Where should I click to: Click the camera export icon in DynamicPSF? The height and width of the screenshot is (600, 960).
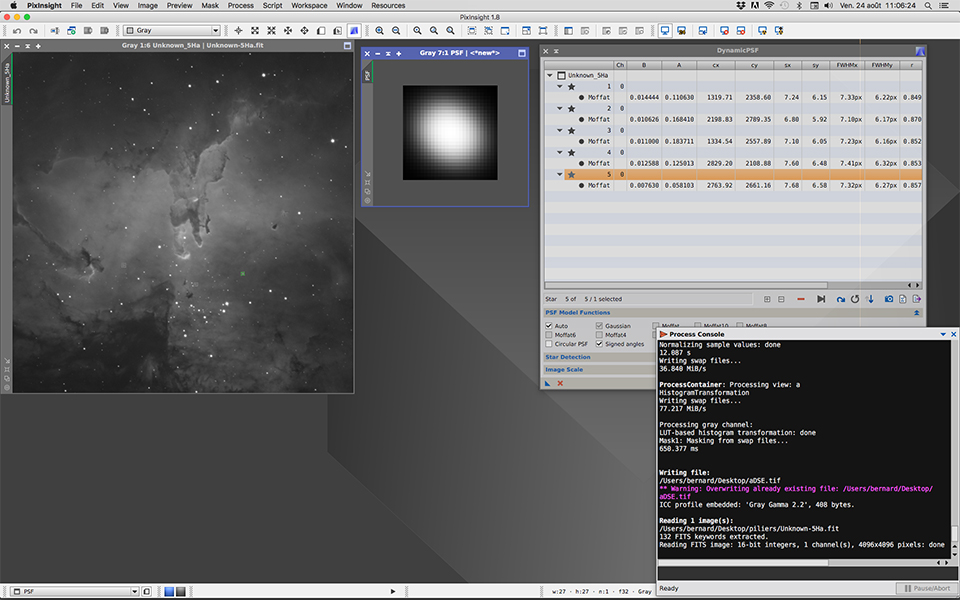click(888, 299)
